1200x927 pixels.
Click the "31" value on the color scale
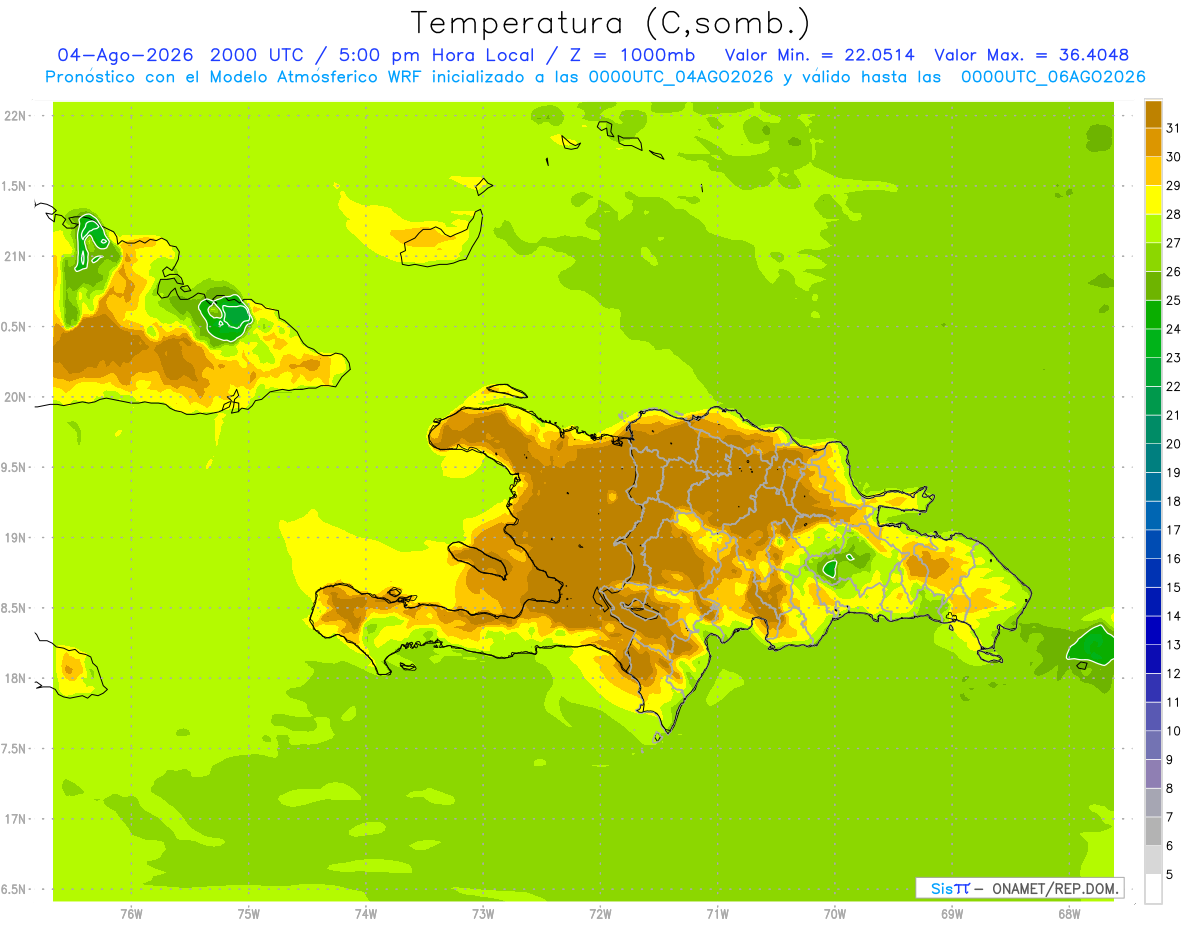1173,128
